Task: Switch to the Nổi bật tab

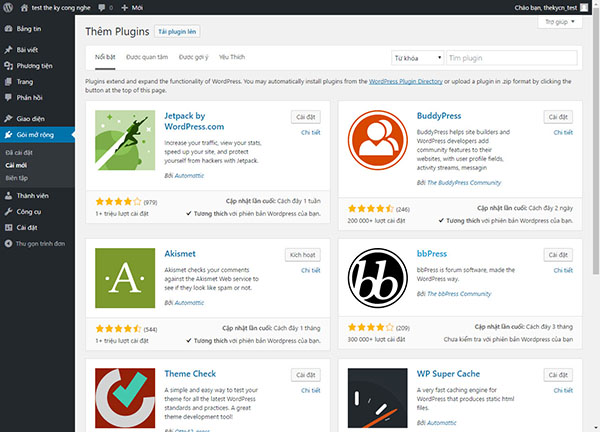Action: pyautogui.click(x=105, y=57)
